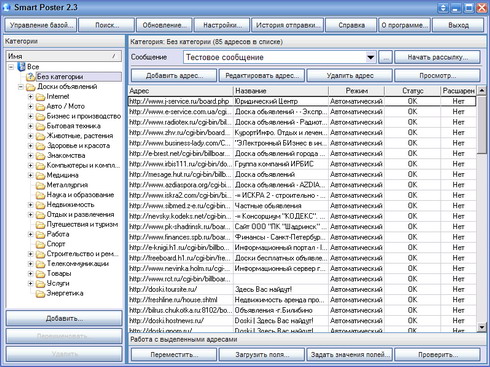Click the Smart Poster app icon in title bar
Image resolution: width=490 pixels, height=367 pixels.
6,7
